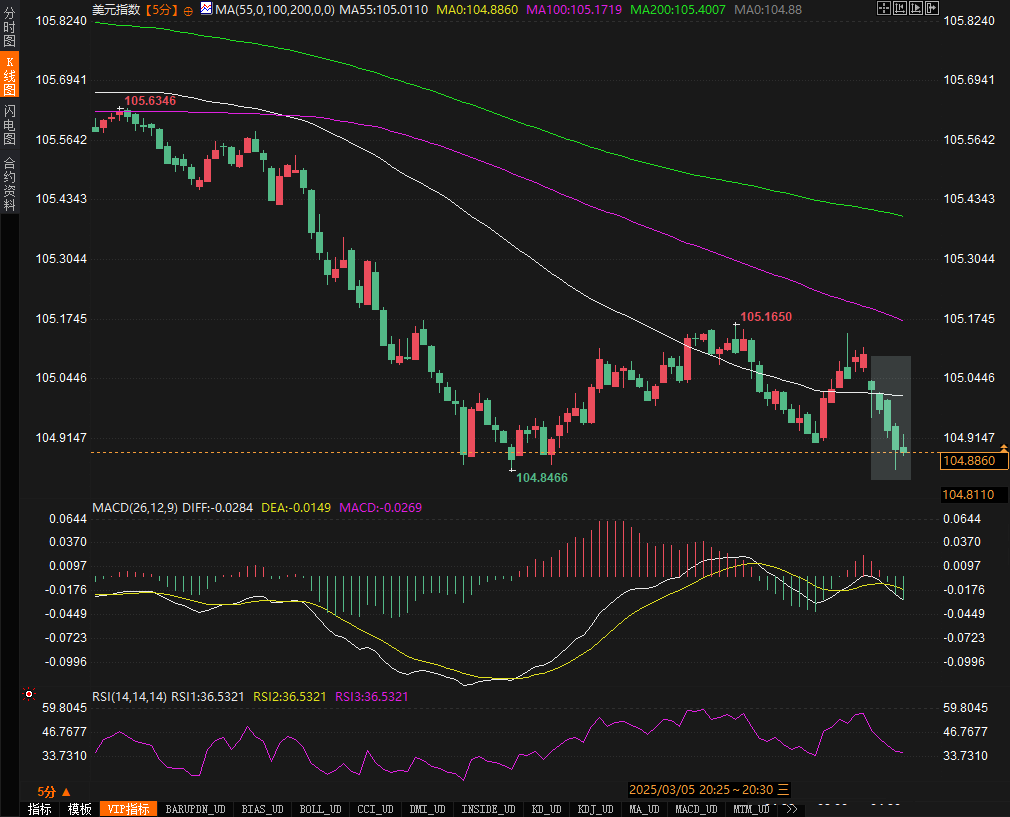Viewport: 1010px width, 817px height.
Task: Click the second top-right chart toolbar icon
Action: point(899,8)
